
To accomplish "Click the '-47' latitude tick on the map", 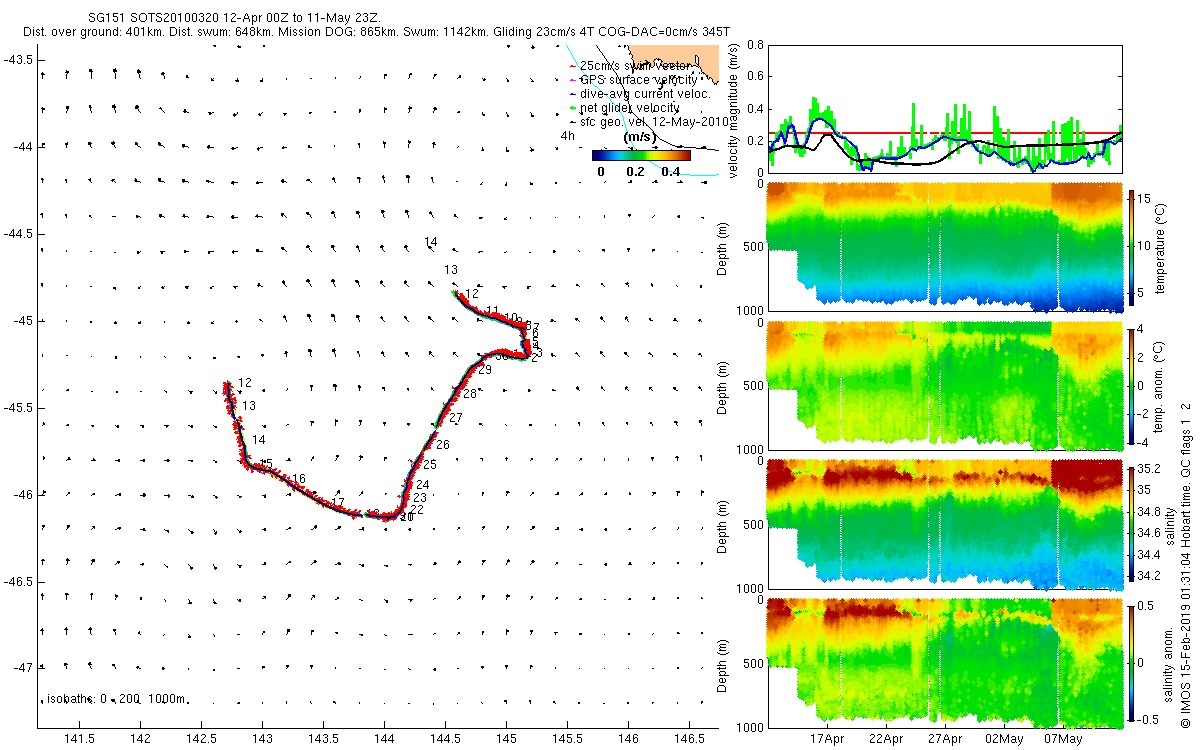I will (22, 668).
